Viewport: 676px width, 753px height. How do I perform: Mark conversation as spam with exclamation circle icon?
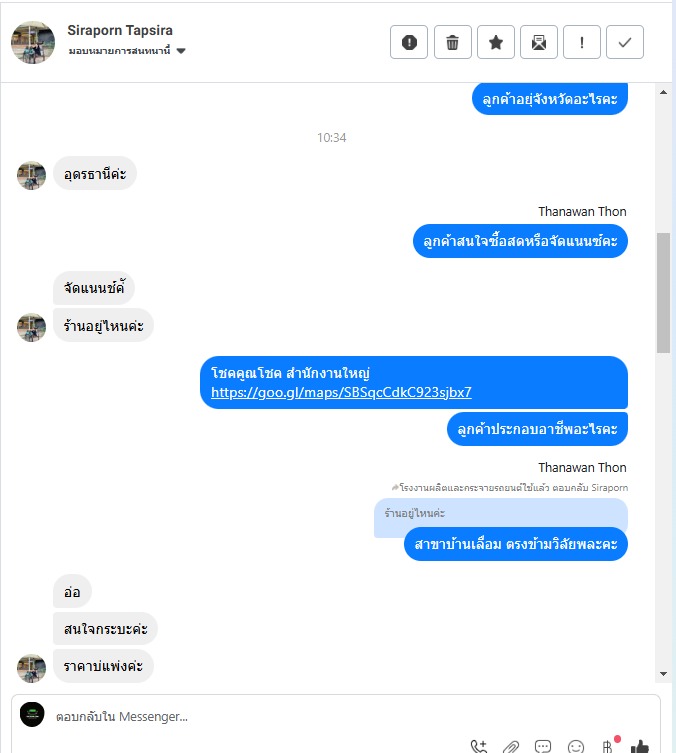[409, 42]
